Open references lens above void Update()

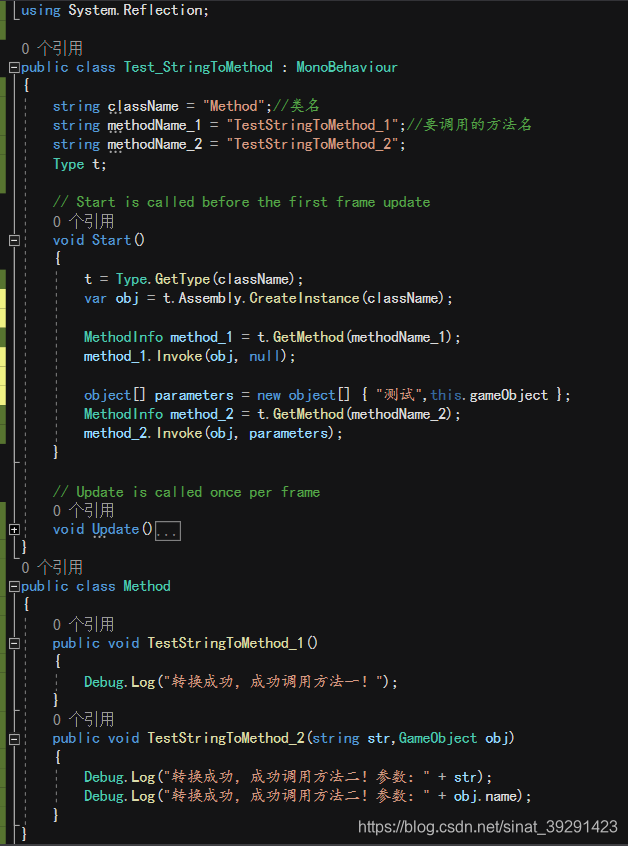click(83, 510)
